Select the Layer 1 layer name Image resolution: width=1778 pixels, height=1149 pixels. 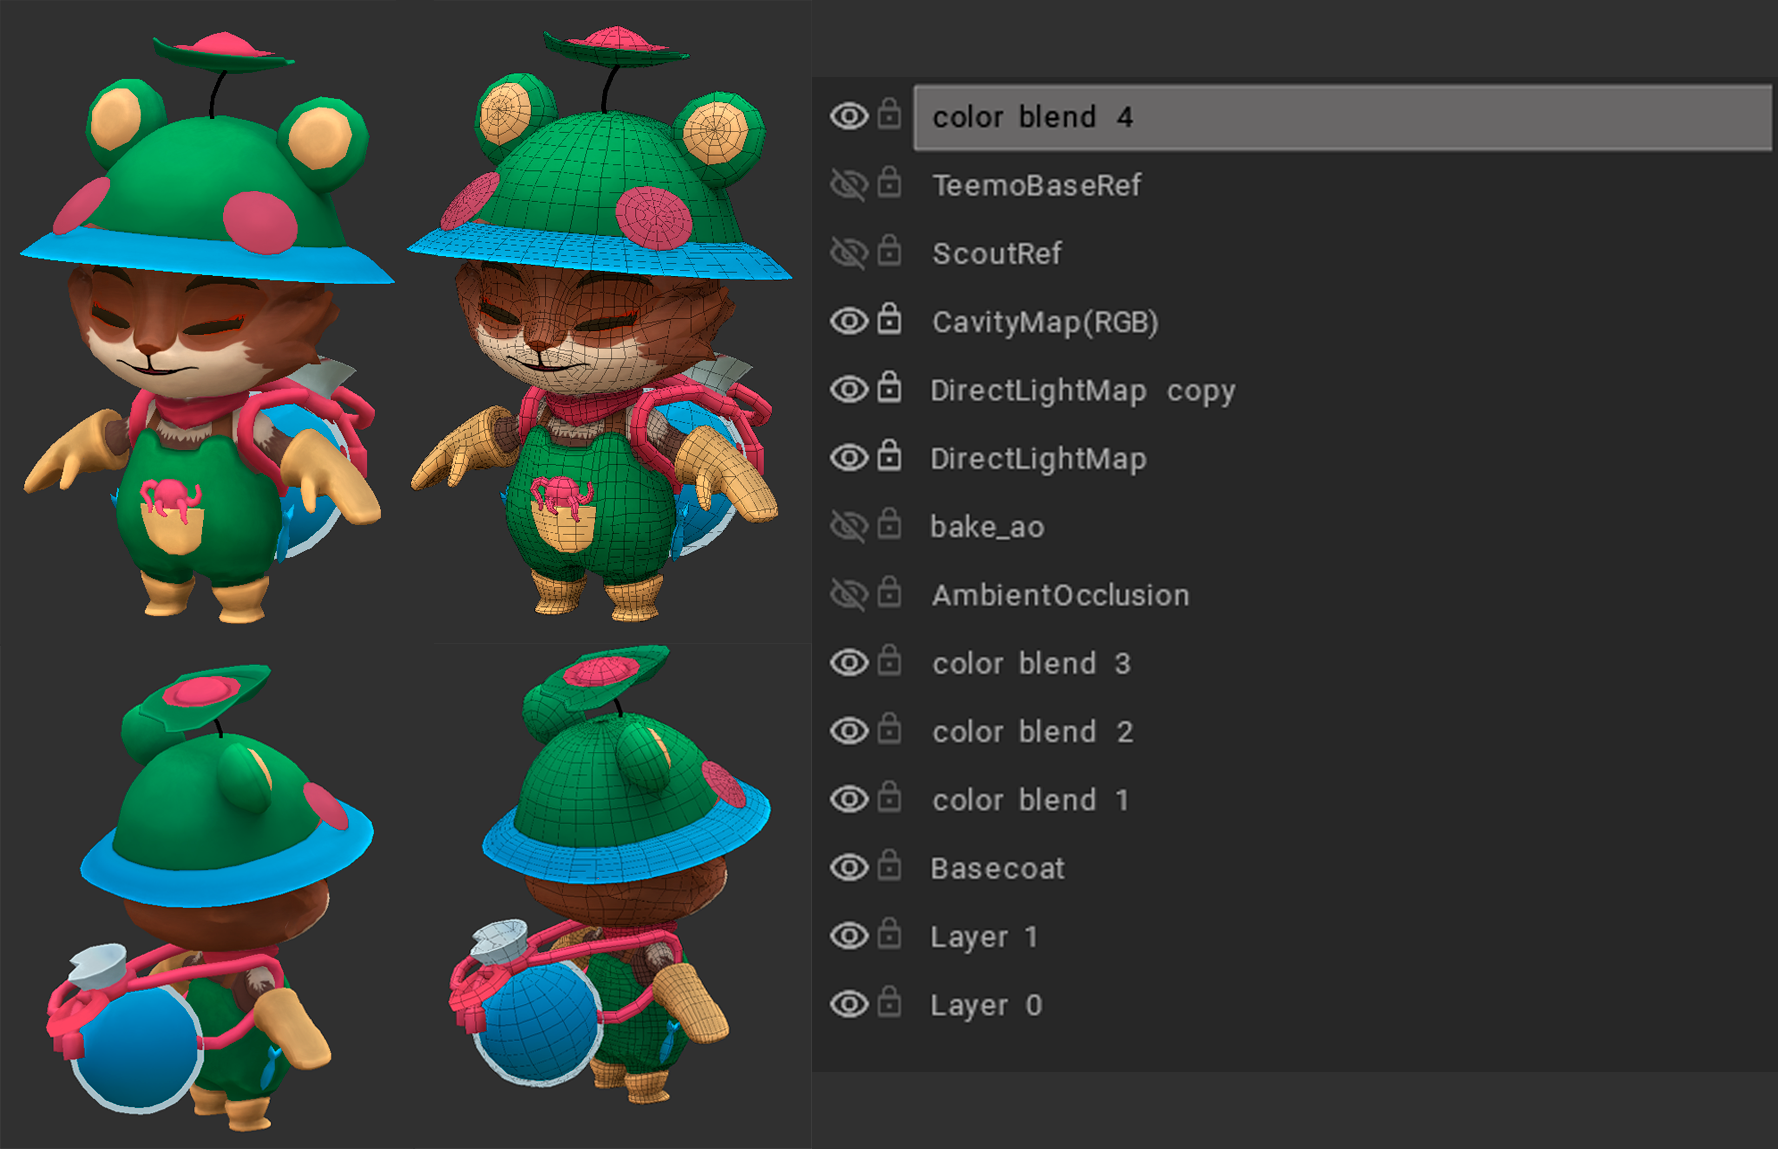(x=984, y=937)
